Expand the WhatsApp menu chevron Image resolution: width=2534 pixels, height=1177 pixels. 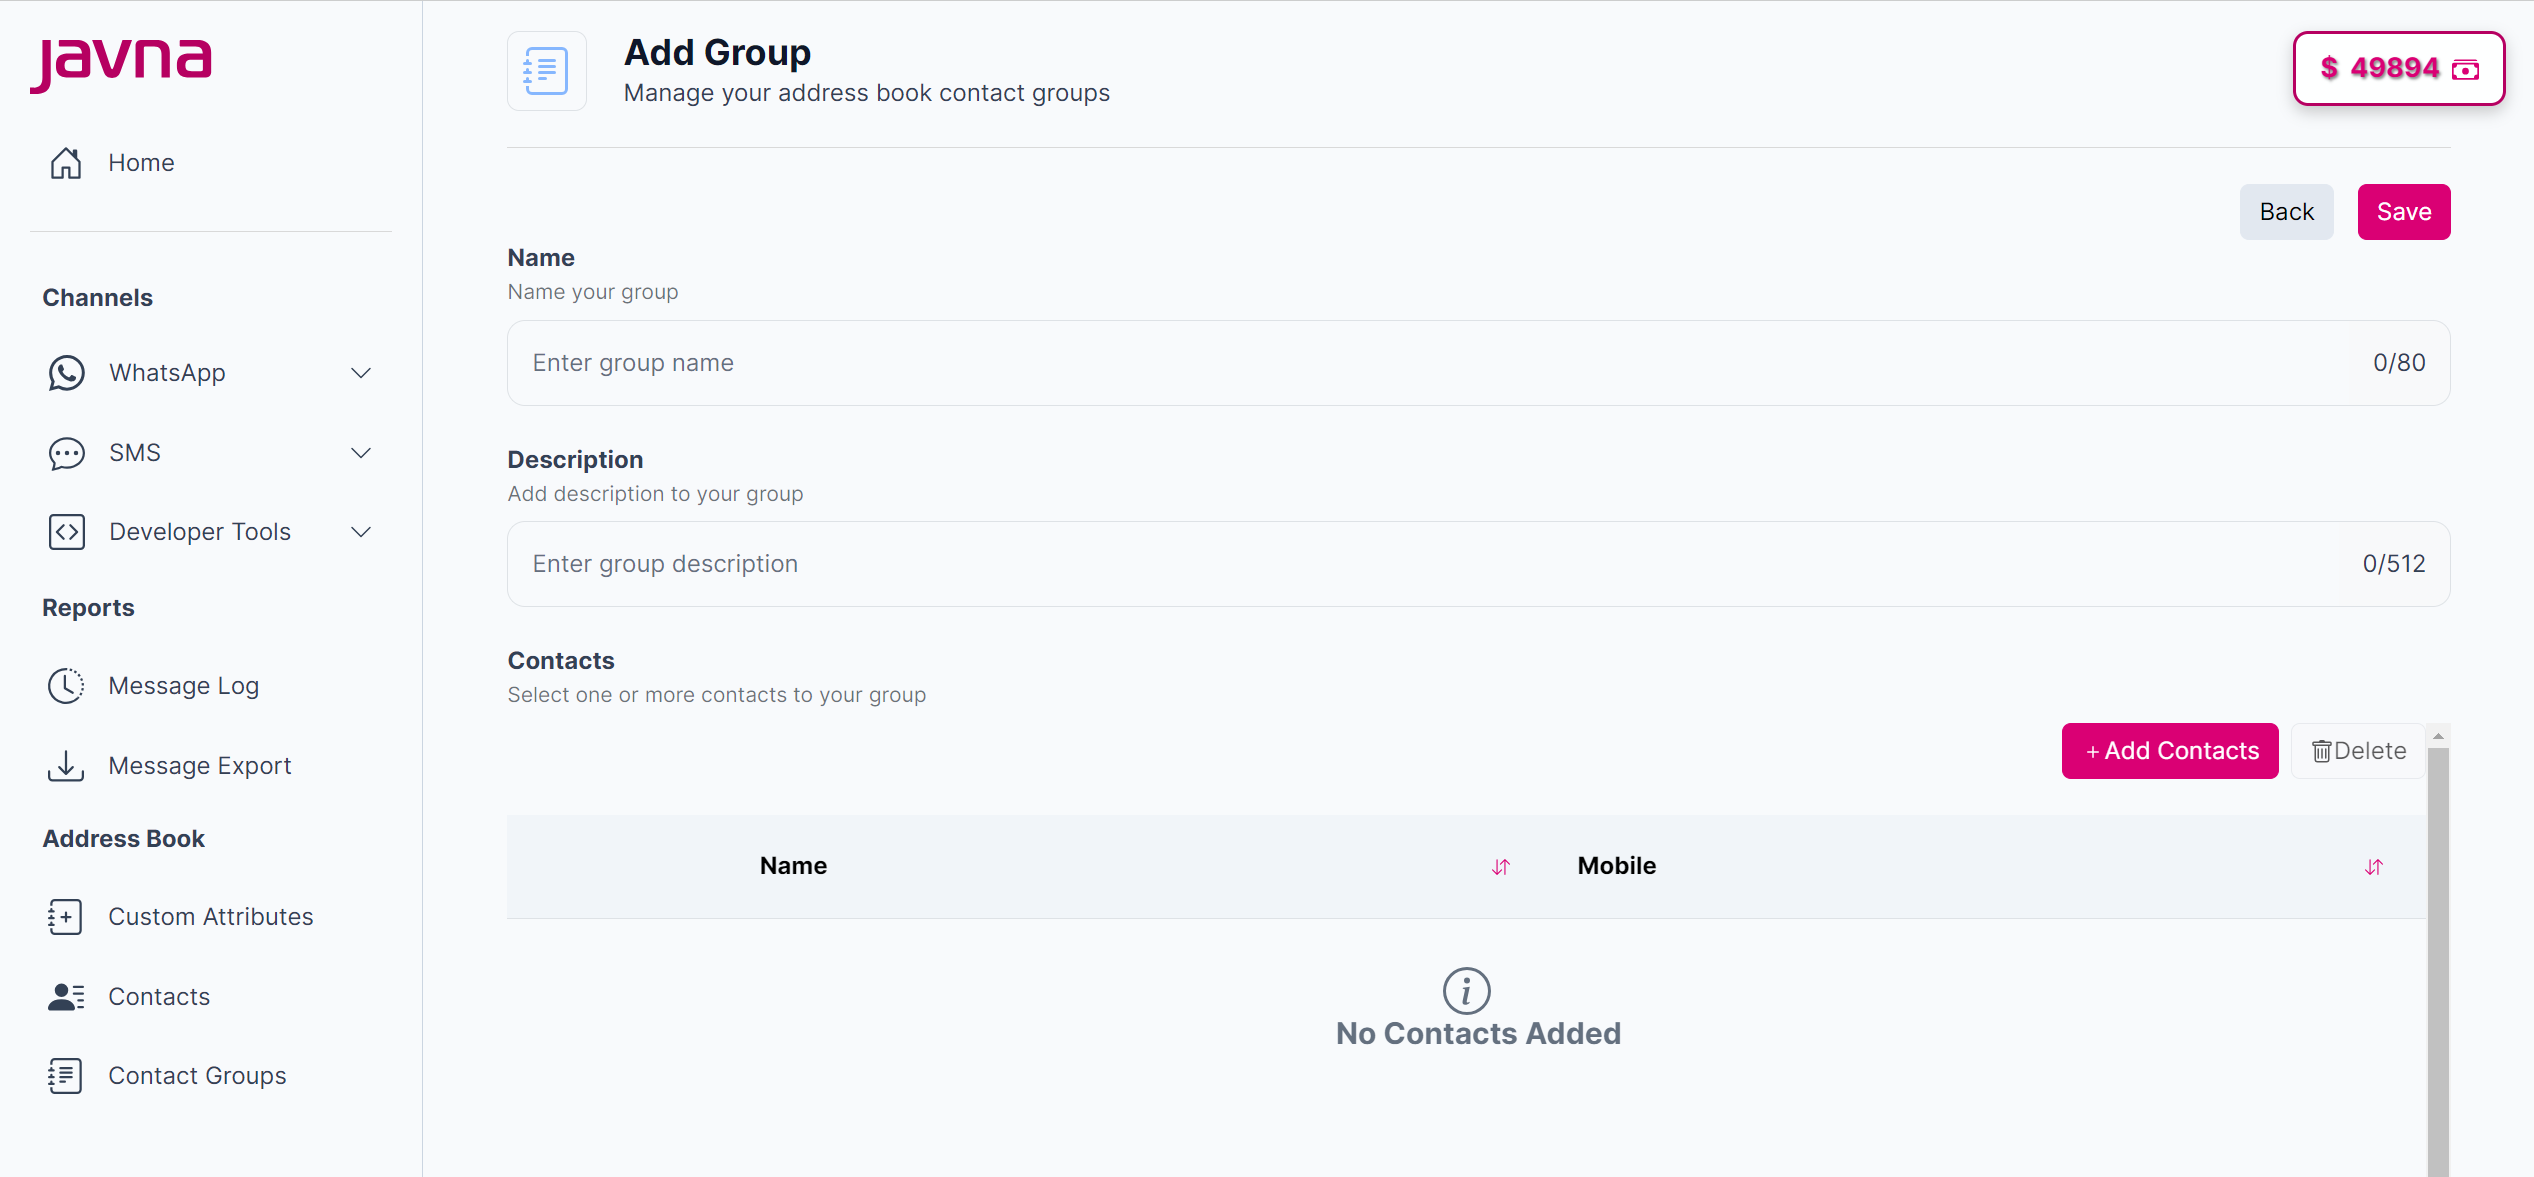click(x=361, y=373)
